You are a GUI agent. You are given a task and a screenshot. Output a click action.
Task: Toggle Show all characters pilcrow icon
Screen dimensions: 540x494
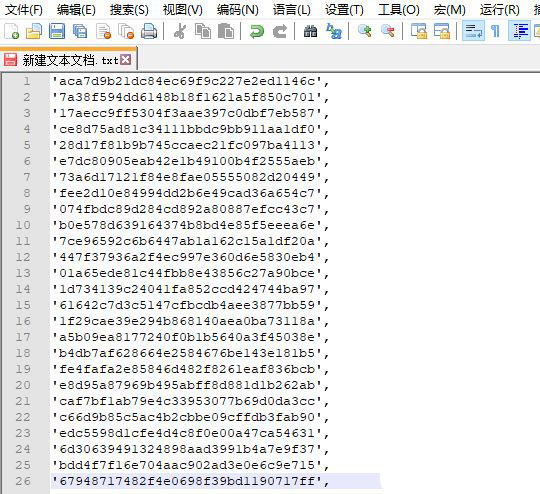coord(496,31)
